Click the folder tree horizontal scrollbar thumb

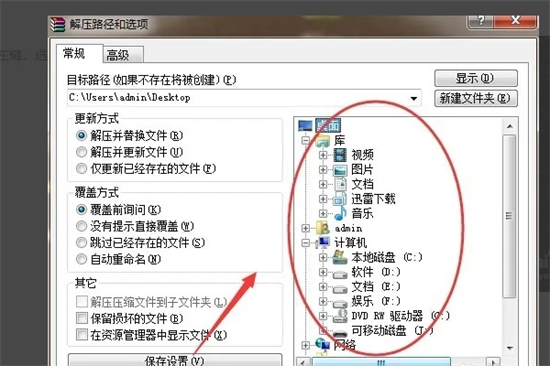coord(381,362)
